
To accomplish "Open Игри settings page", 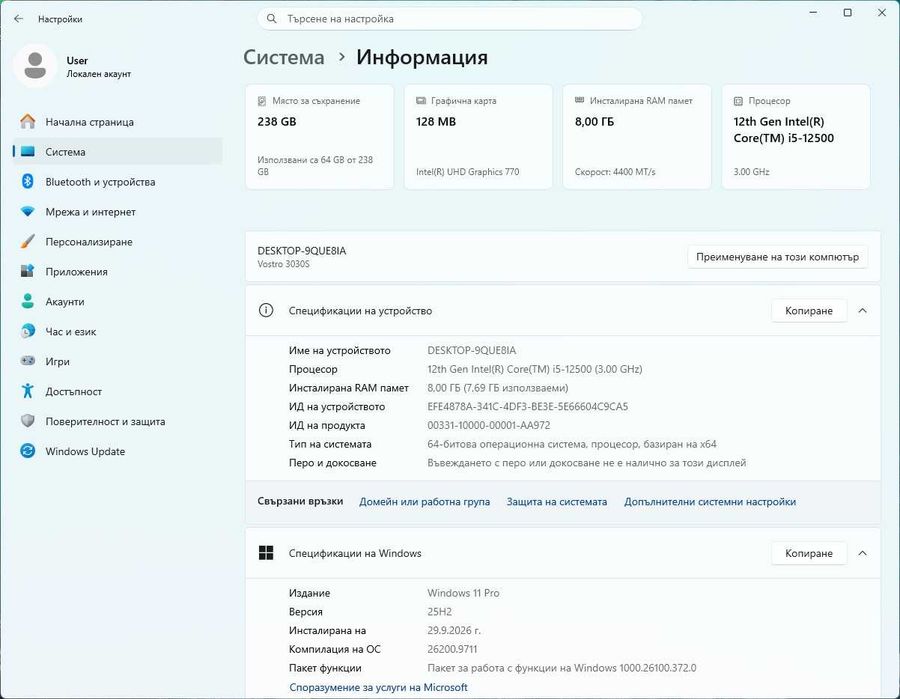I will pyautogui.click(x=117, y=362).
